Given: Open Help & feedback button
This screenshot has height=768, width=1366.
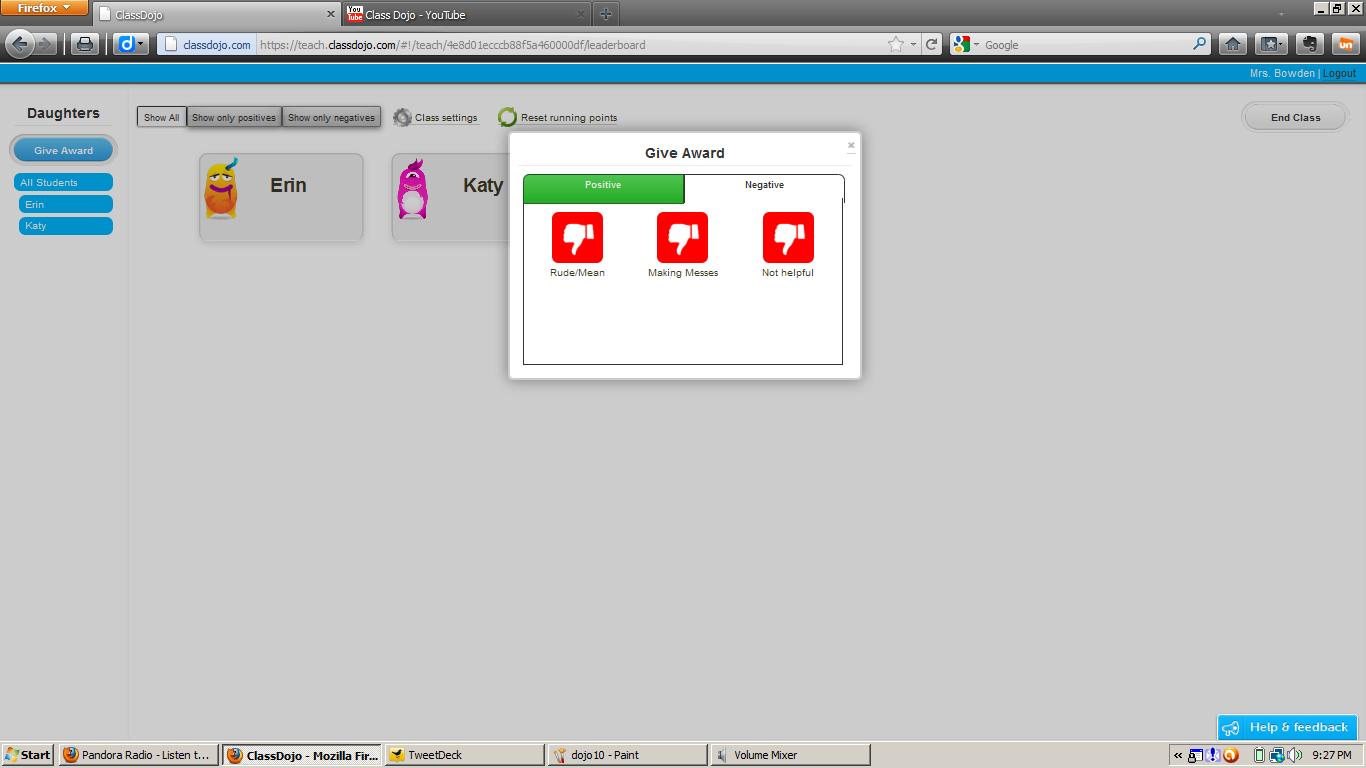Looking at the screenshot, I should point(1287,727).
